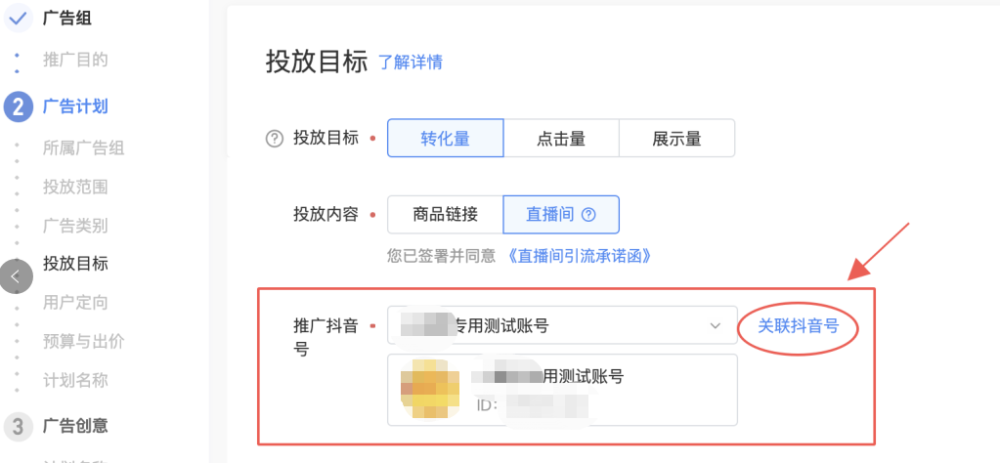Select 展示量 as the delivery goal

tap(677, 138)
